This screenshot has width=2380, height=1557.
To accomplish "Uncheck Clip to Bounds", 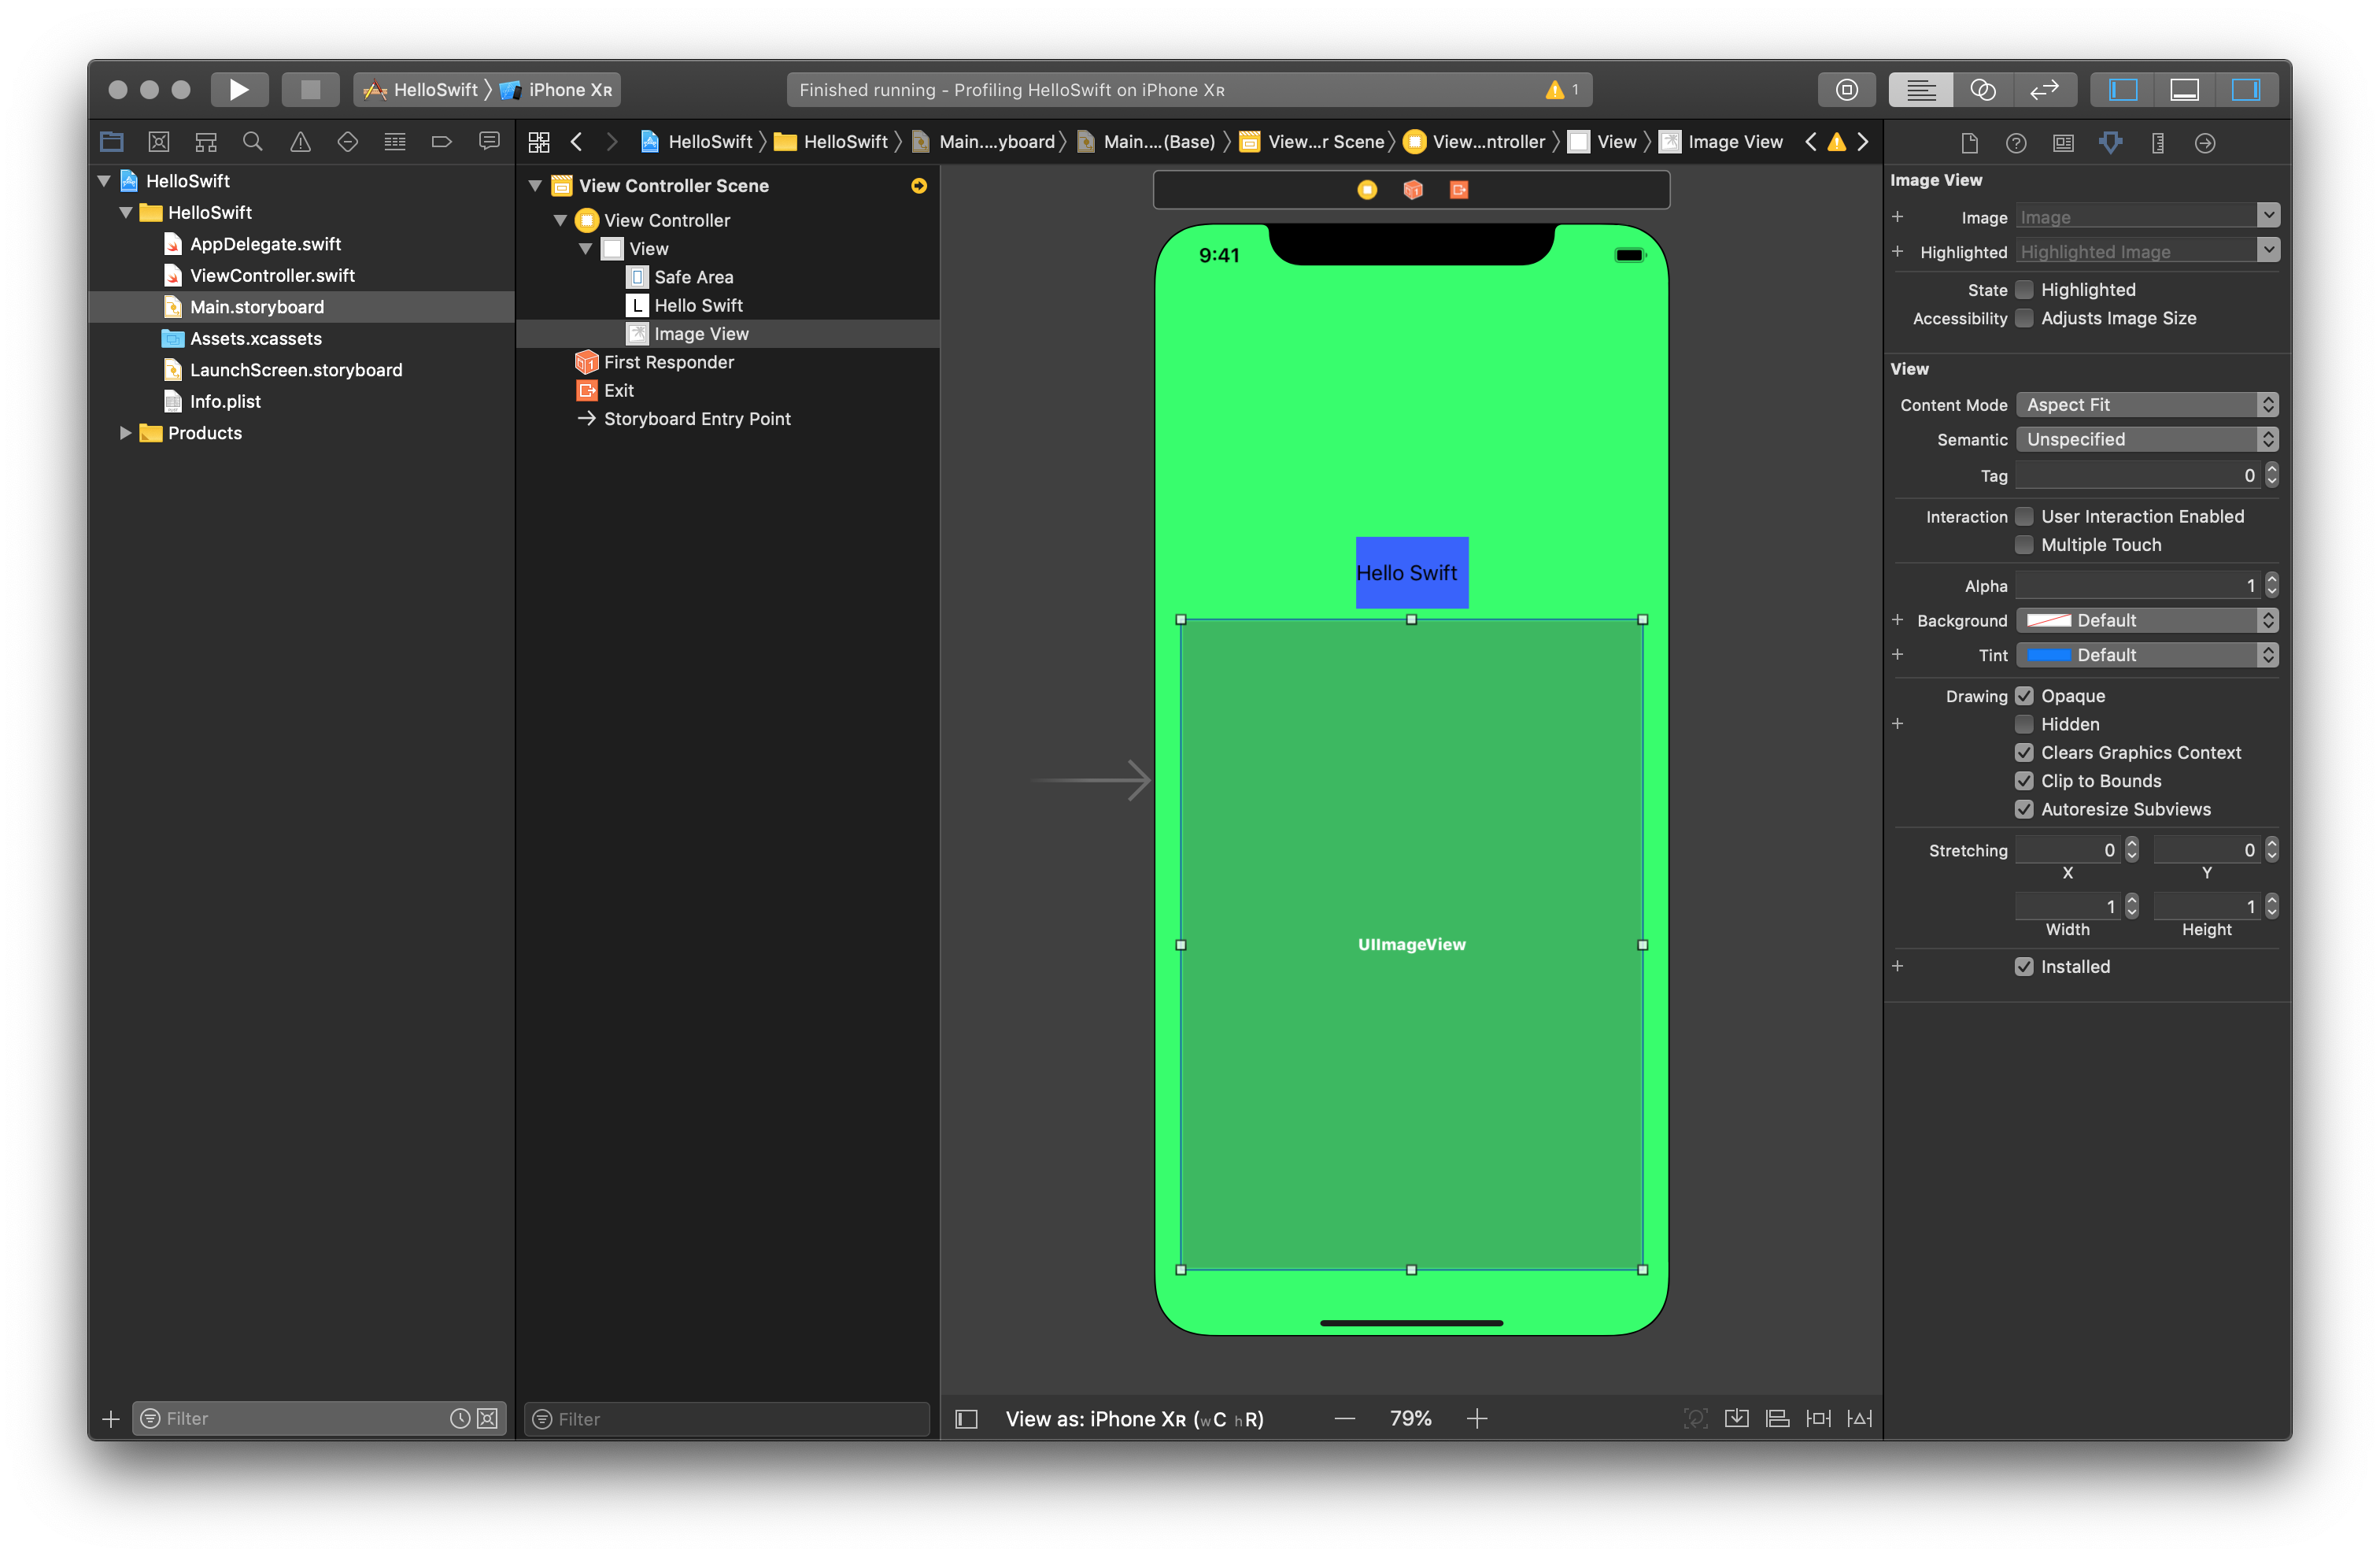I will point(2024,781).
